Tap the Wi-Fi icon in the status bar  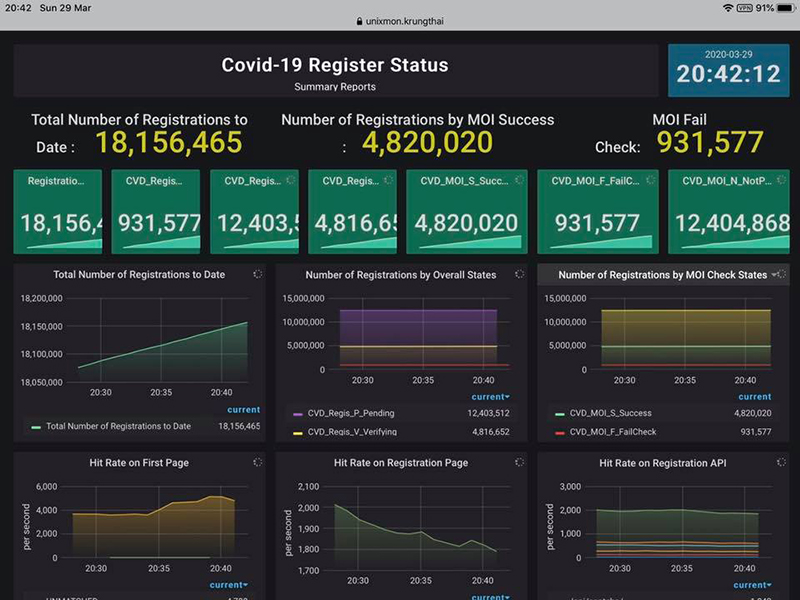[727, 8]
